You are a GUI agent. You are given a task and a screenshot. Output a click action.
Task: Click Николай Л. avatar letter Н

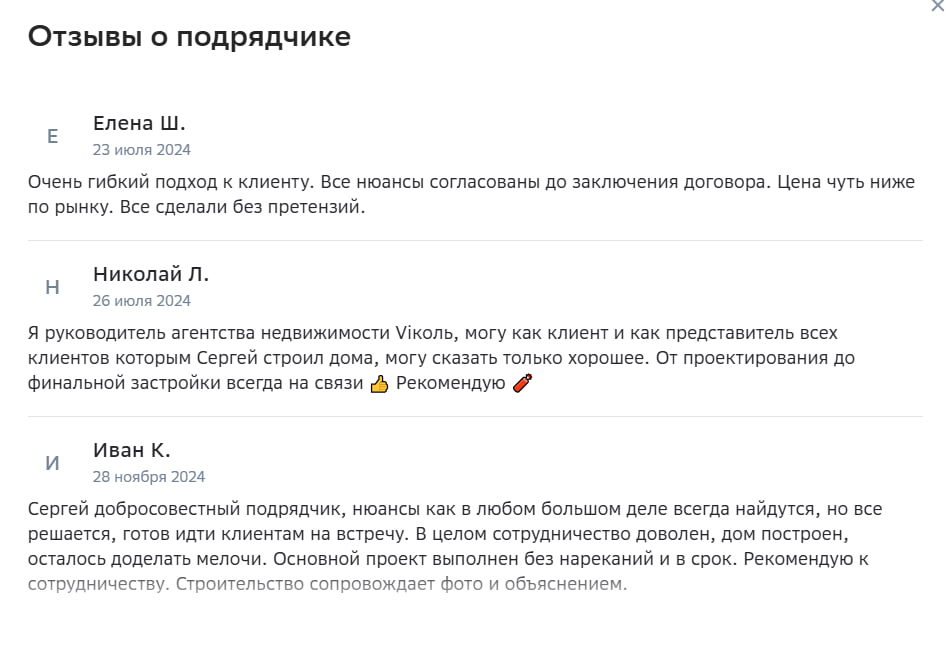52,287
